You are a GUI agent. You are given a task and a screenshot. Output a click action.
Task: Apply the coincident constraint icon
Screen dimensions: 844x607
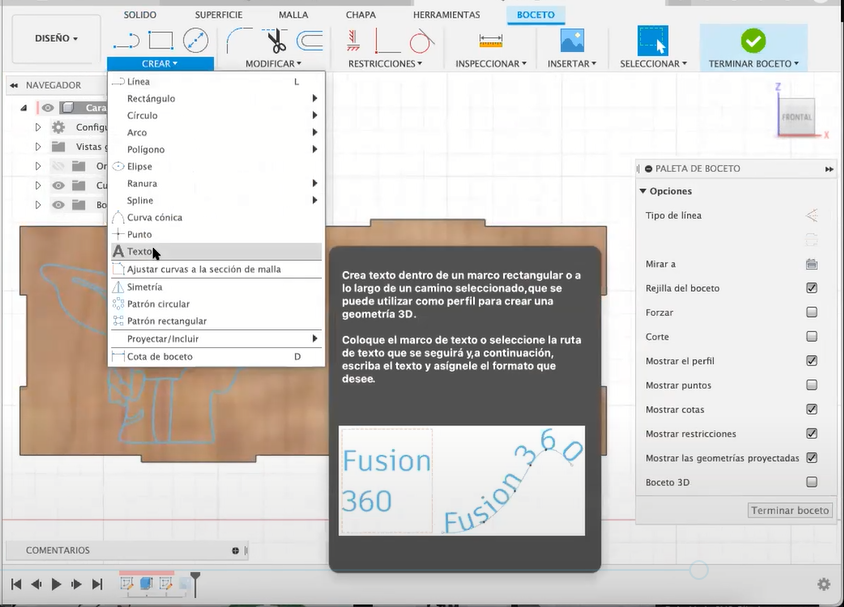pyautogui.click(x=353, y=41)
